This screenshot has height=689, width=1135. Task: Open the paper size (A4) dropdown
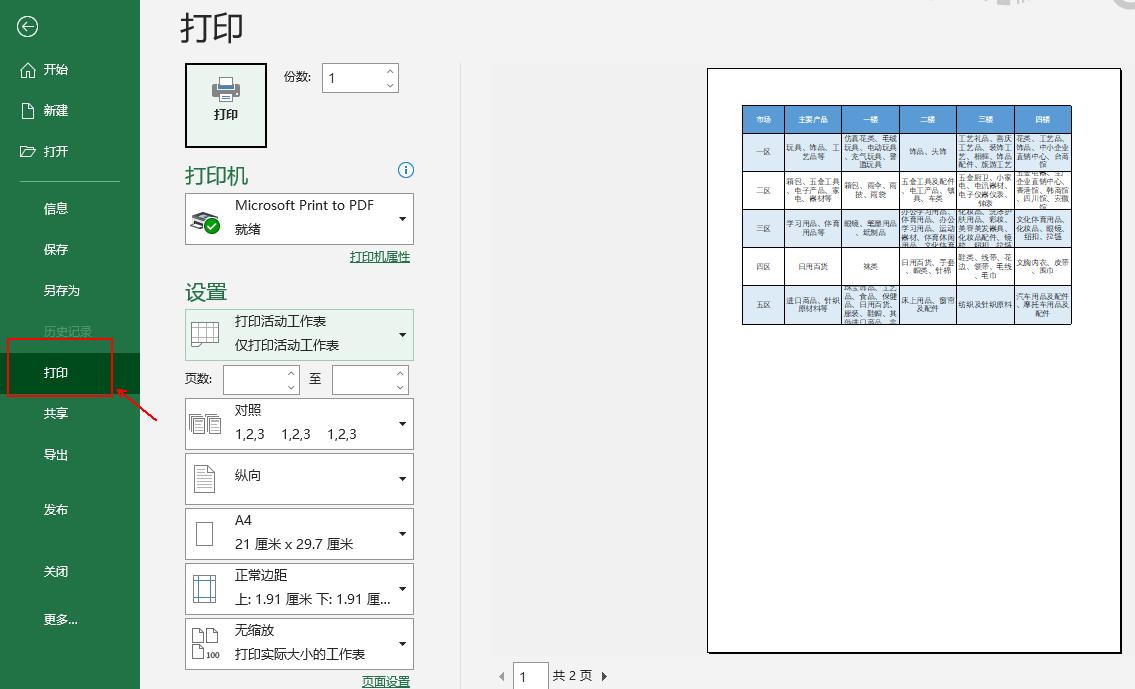(403, 533)
